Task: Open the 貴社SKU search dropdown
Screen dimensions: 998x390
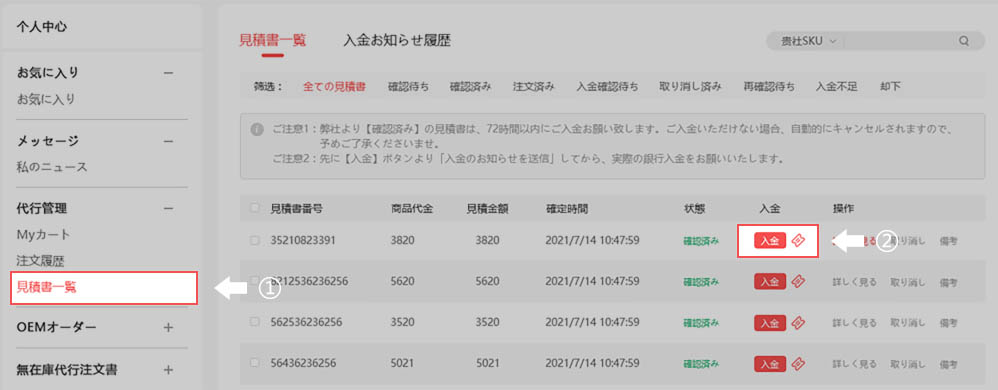Action: tap(808, 41)
